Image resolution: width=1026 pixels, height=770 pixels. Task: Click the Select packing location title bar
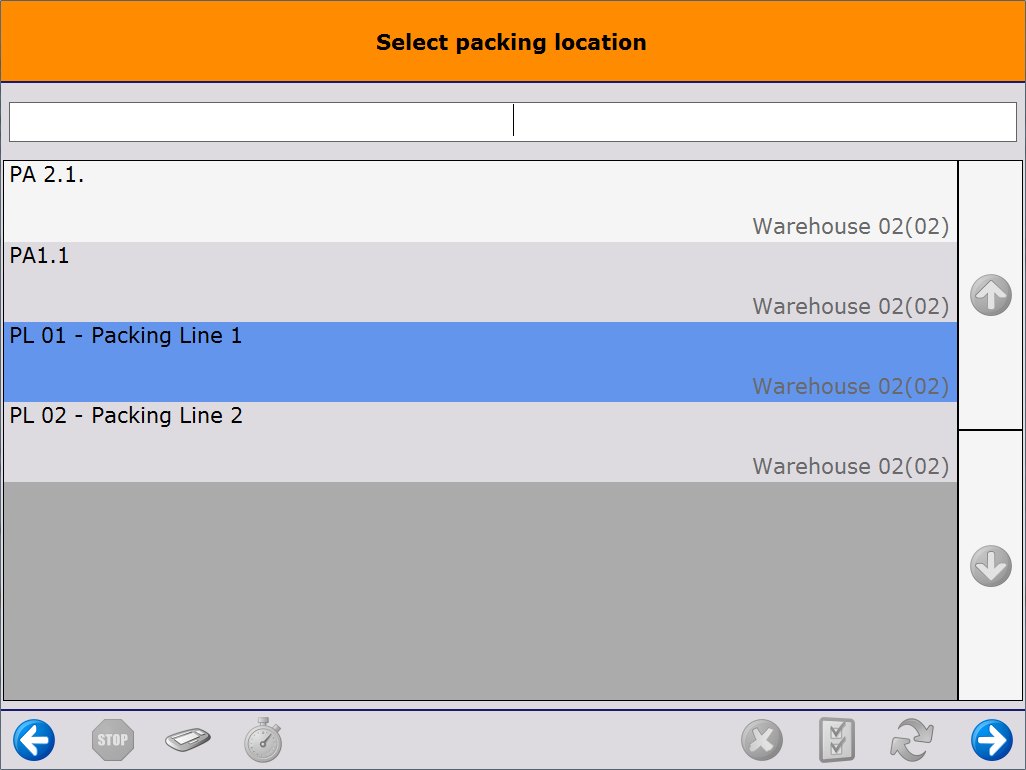(x=512, y=42)
